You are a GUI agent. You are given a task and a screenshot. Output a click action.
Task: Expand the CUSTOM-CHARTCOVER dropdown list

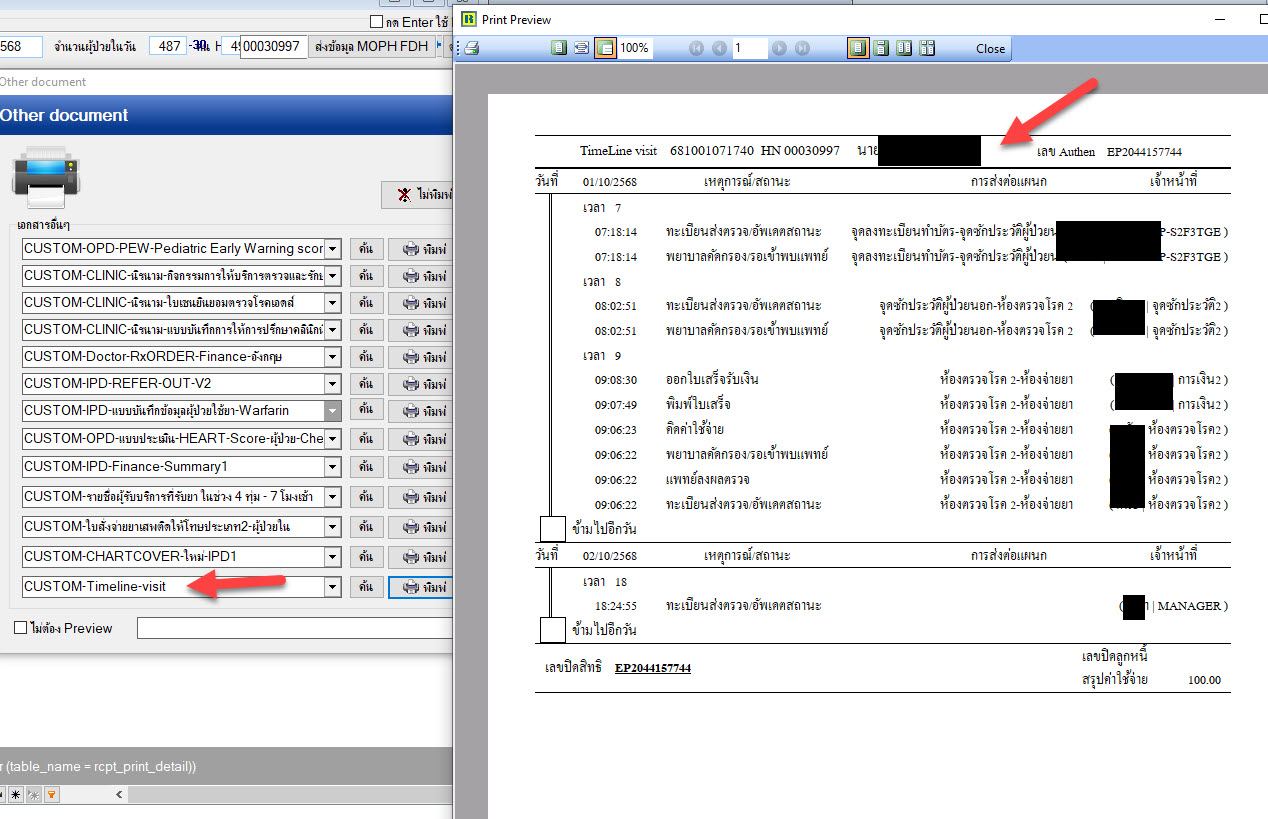tap(332, 556)
